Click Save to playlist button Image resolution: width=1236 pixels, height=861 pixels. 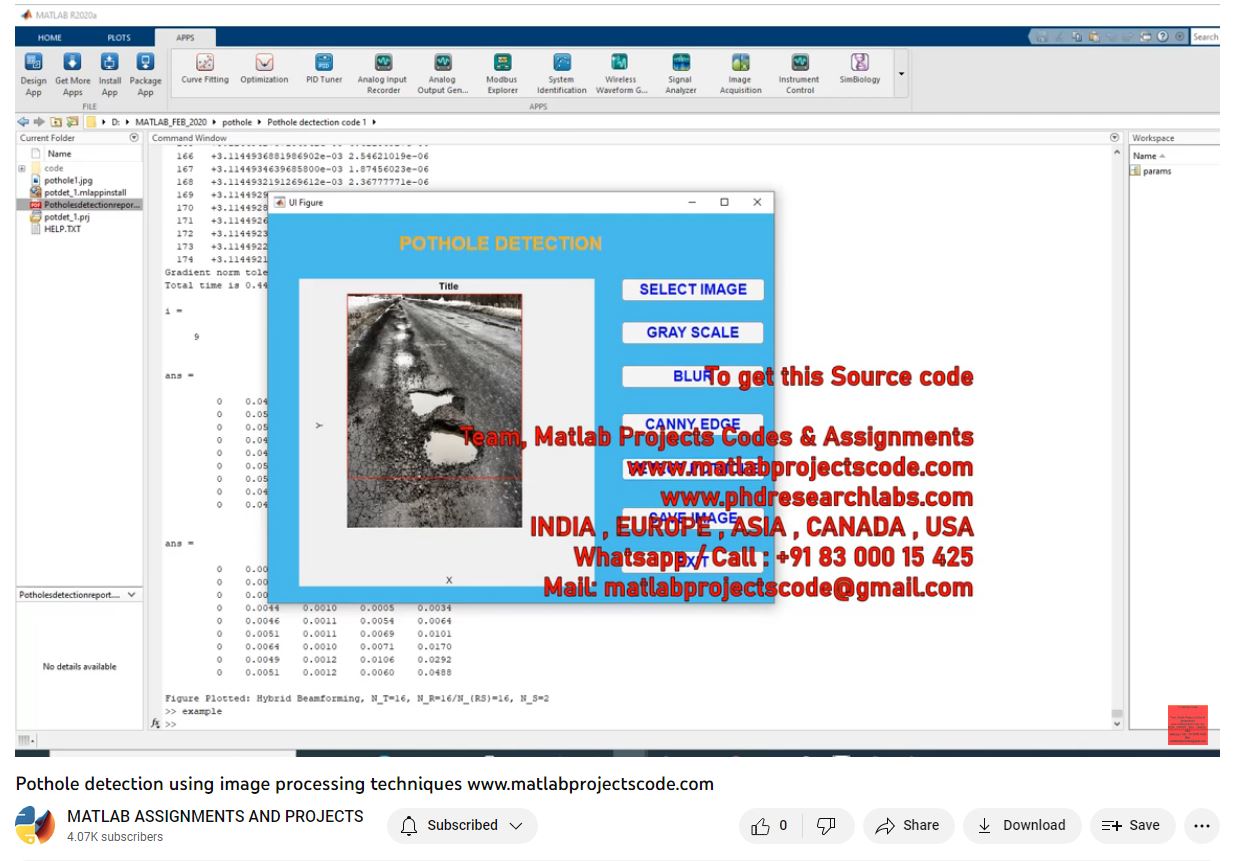coord(1132,826)
